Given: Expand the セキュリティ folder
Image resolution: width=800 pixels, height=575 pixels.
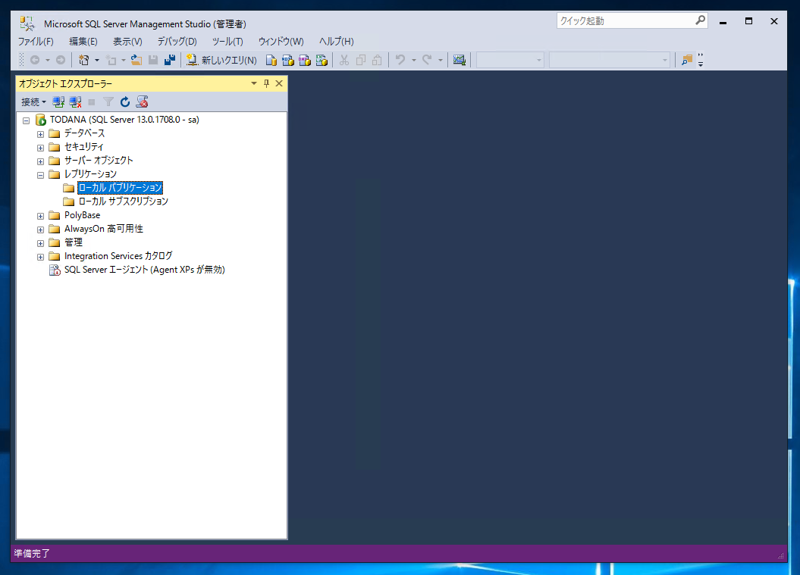Looking at the screenshot, I should coord(40,148).
